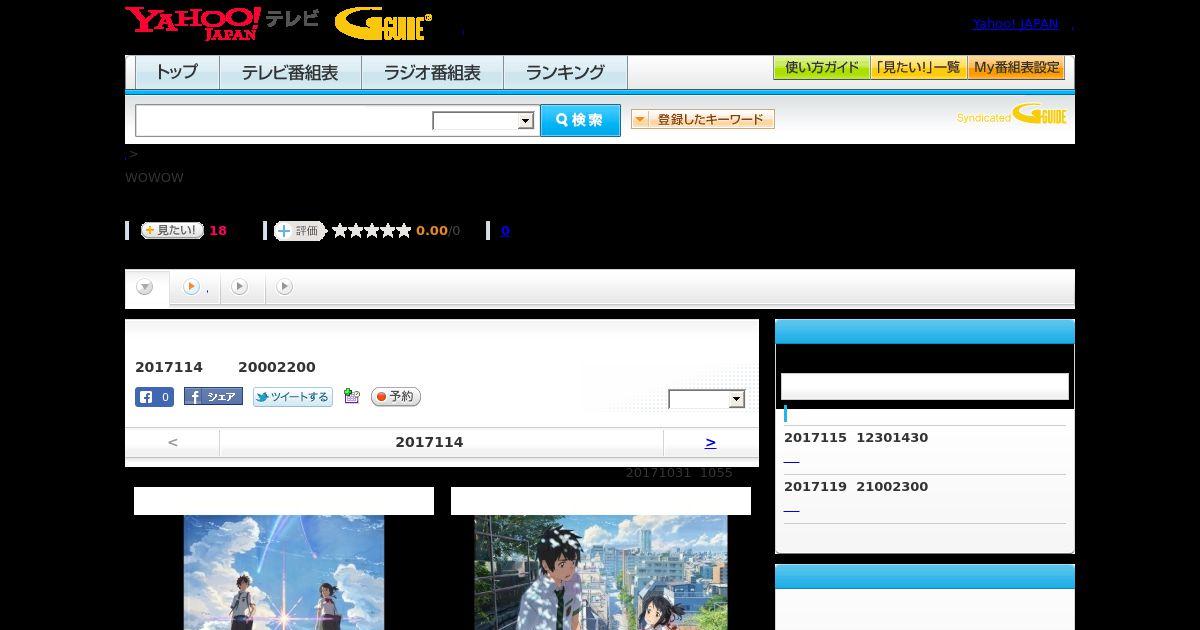The height and width of the screenshot is (630, 1200).
Task: Share via the Facebook シェア button
Action: [x=213, y=397]
